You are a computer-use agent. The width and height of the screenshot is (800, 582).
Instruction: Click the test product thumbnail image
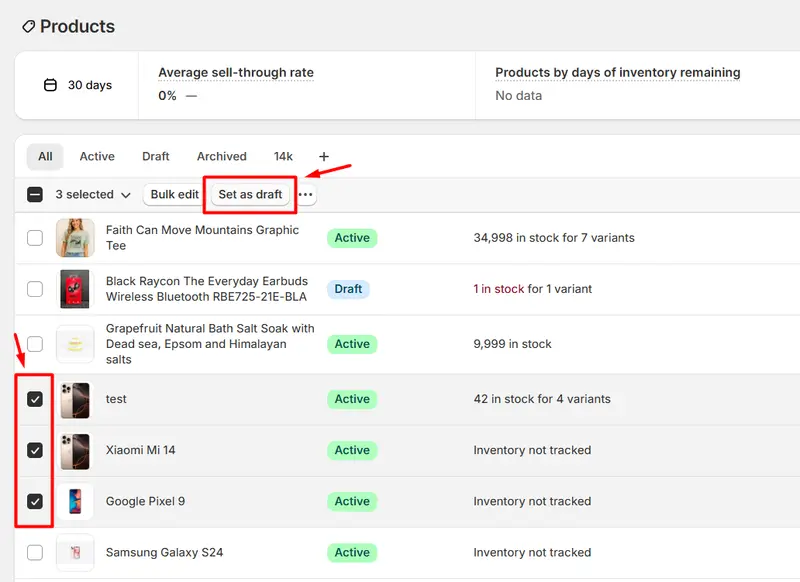[x=74, y=399]
